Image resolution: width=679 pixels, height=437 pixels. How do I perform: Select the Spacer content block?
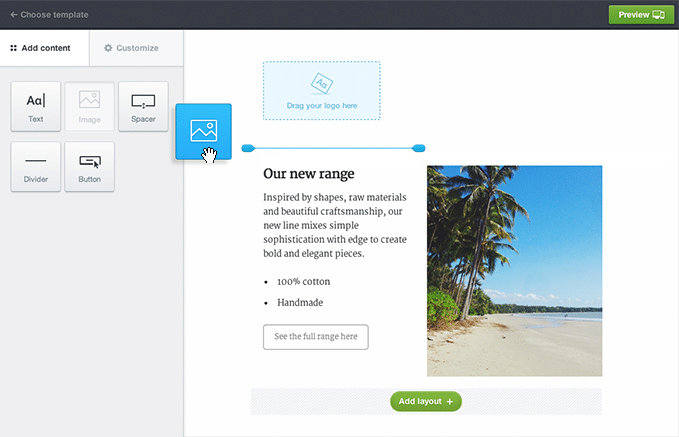click(x=143, y=107)
